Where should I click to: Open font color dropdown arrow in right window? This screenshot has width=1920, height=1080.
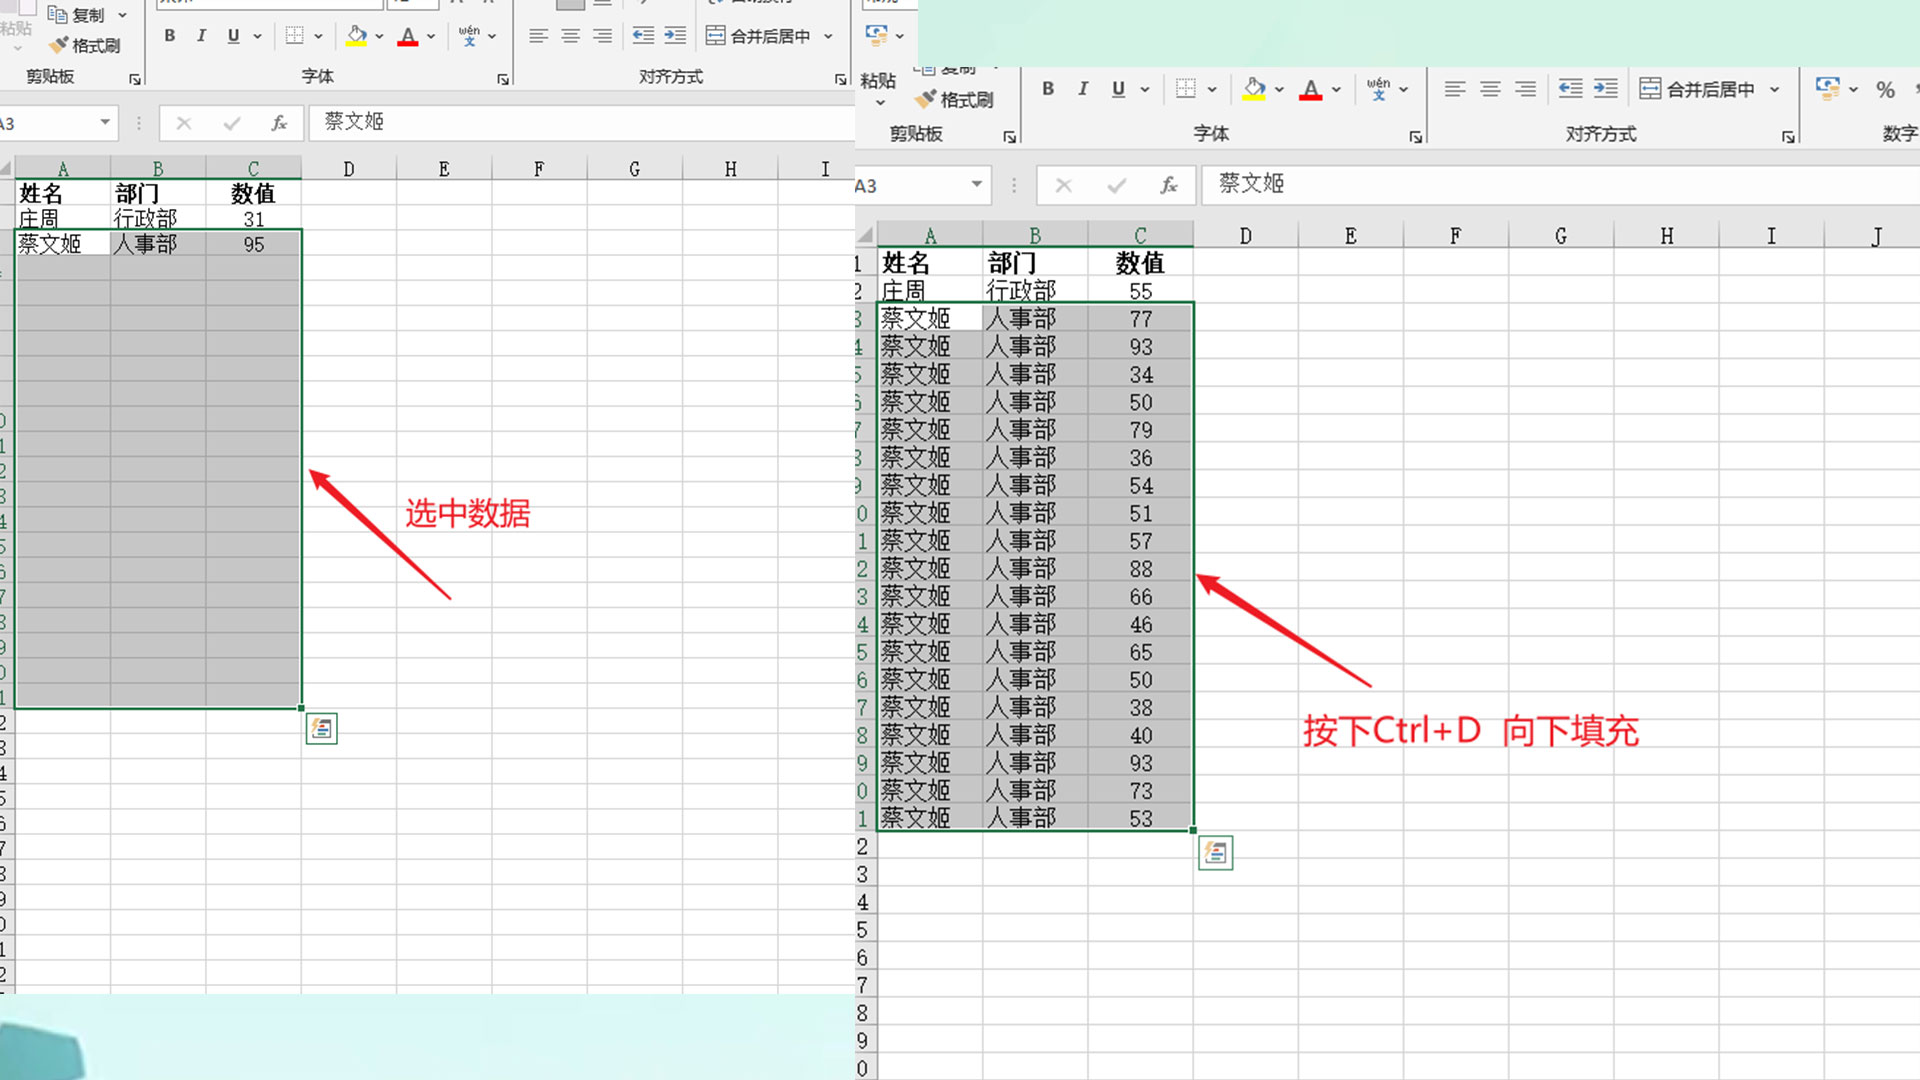tap(1336, 89)
